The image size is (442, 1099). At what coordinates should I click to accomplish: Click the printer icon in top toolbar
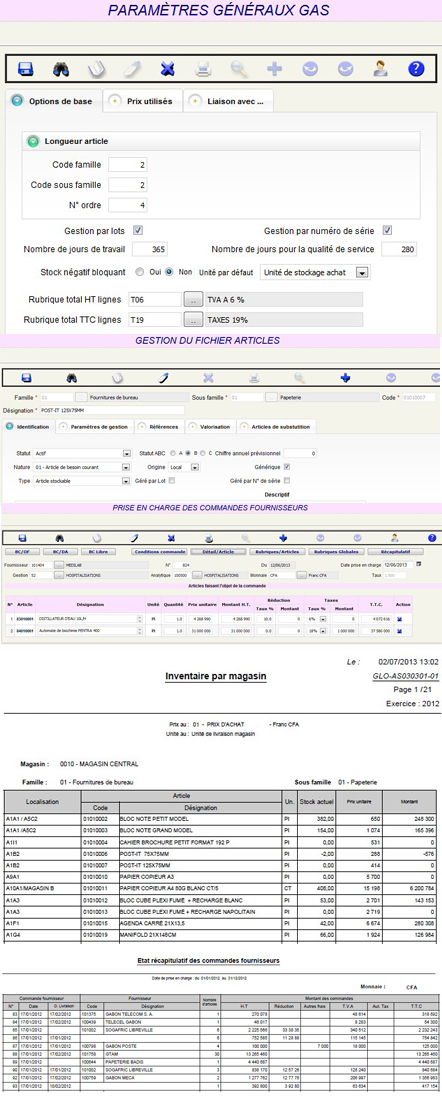[203, 69]
